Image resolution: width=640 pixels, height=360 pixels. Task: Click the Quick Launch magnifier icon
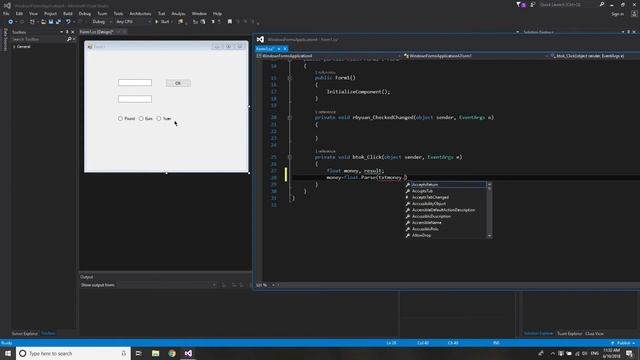(602, 4)
